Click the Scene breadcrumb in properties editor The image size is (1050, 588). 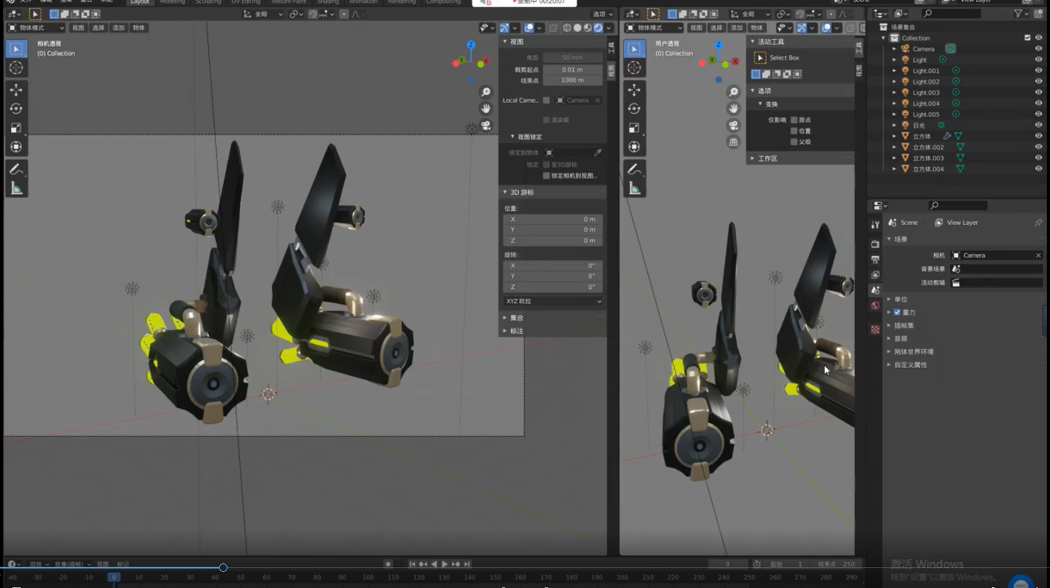903,222
